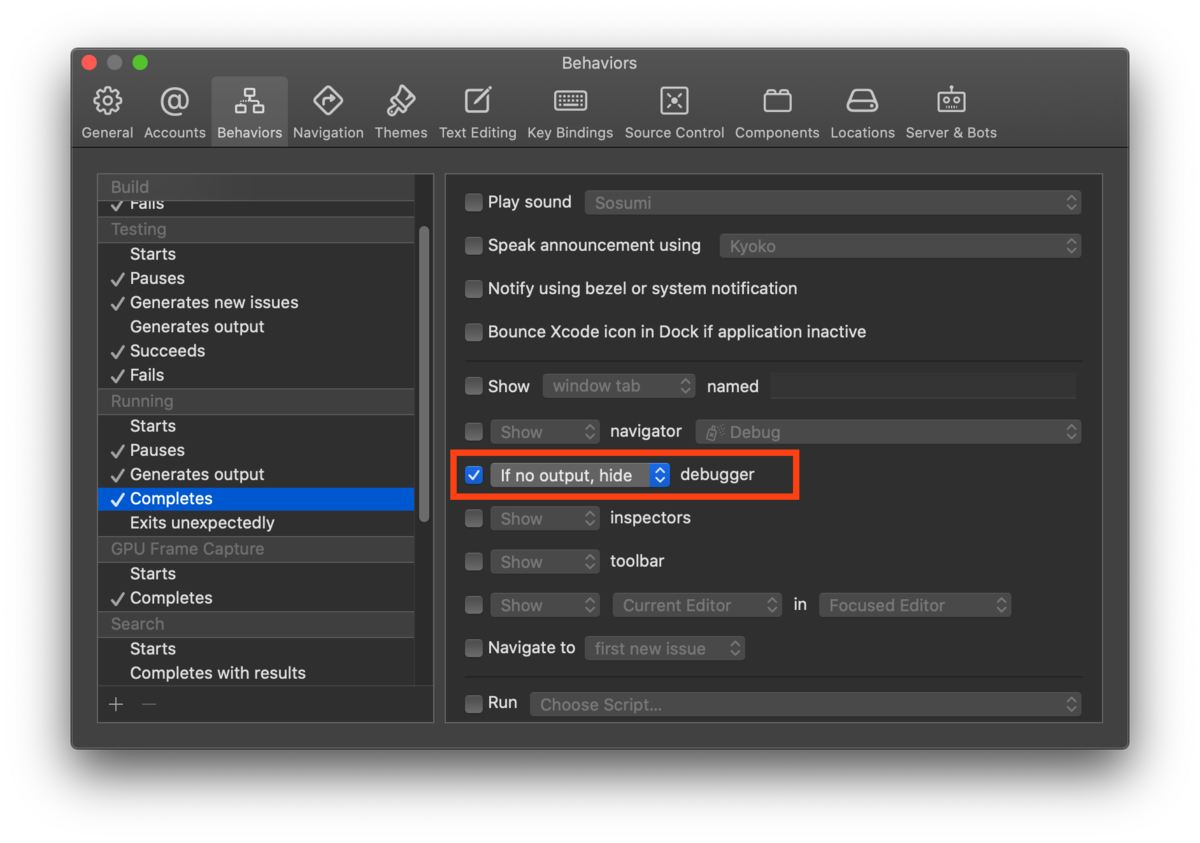Screen dimensions: 1200x843
Task: Enable the Navigate to checkbox
Action: point(474,648)
